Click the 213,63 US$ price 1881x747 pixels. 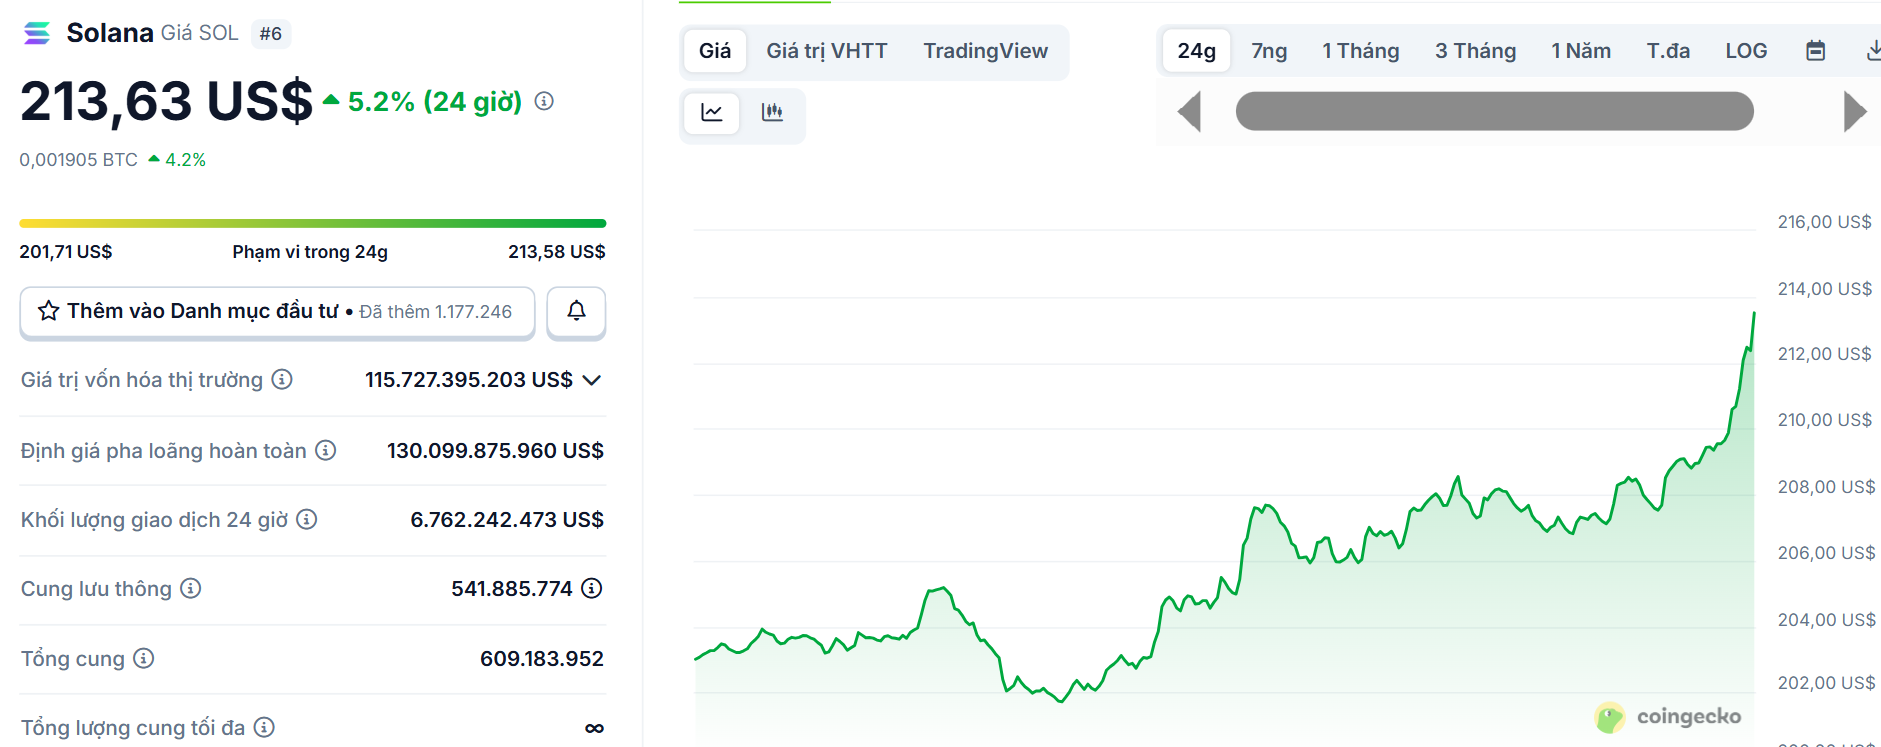pyautogui.click(x=166, y=102)
